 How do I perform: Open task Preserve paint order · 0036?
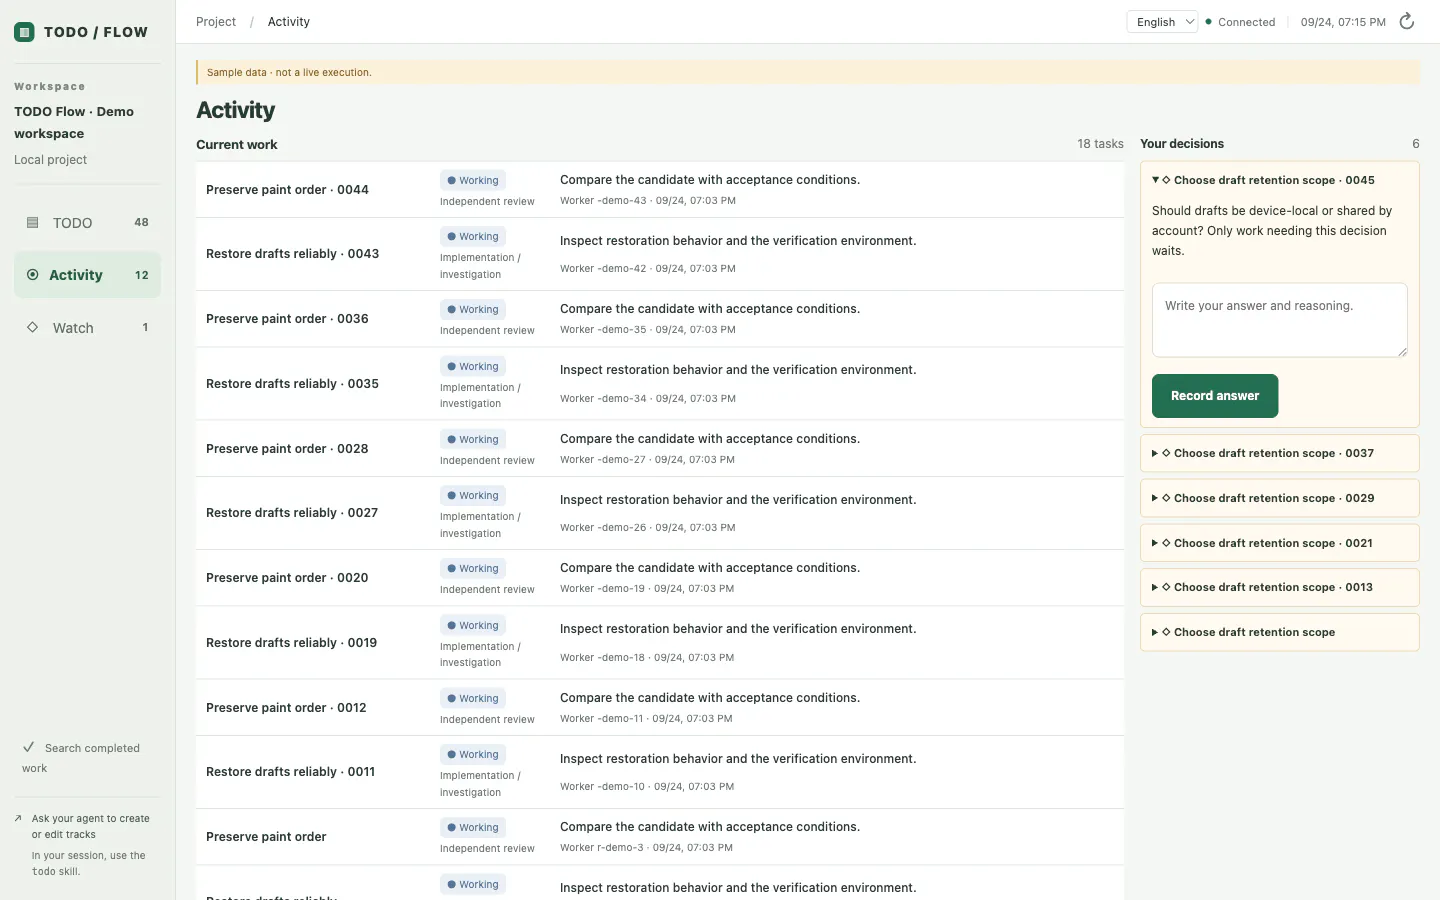click(287, 318)
